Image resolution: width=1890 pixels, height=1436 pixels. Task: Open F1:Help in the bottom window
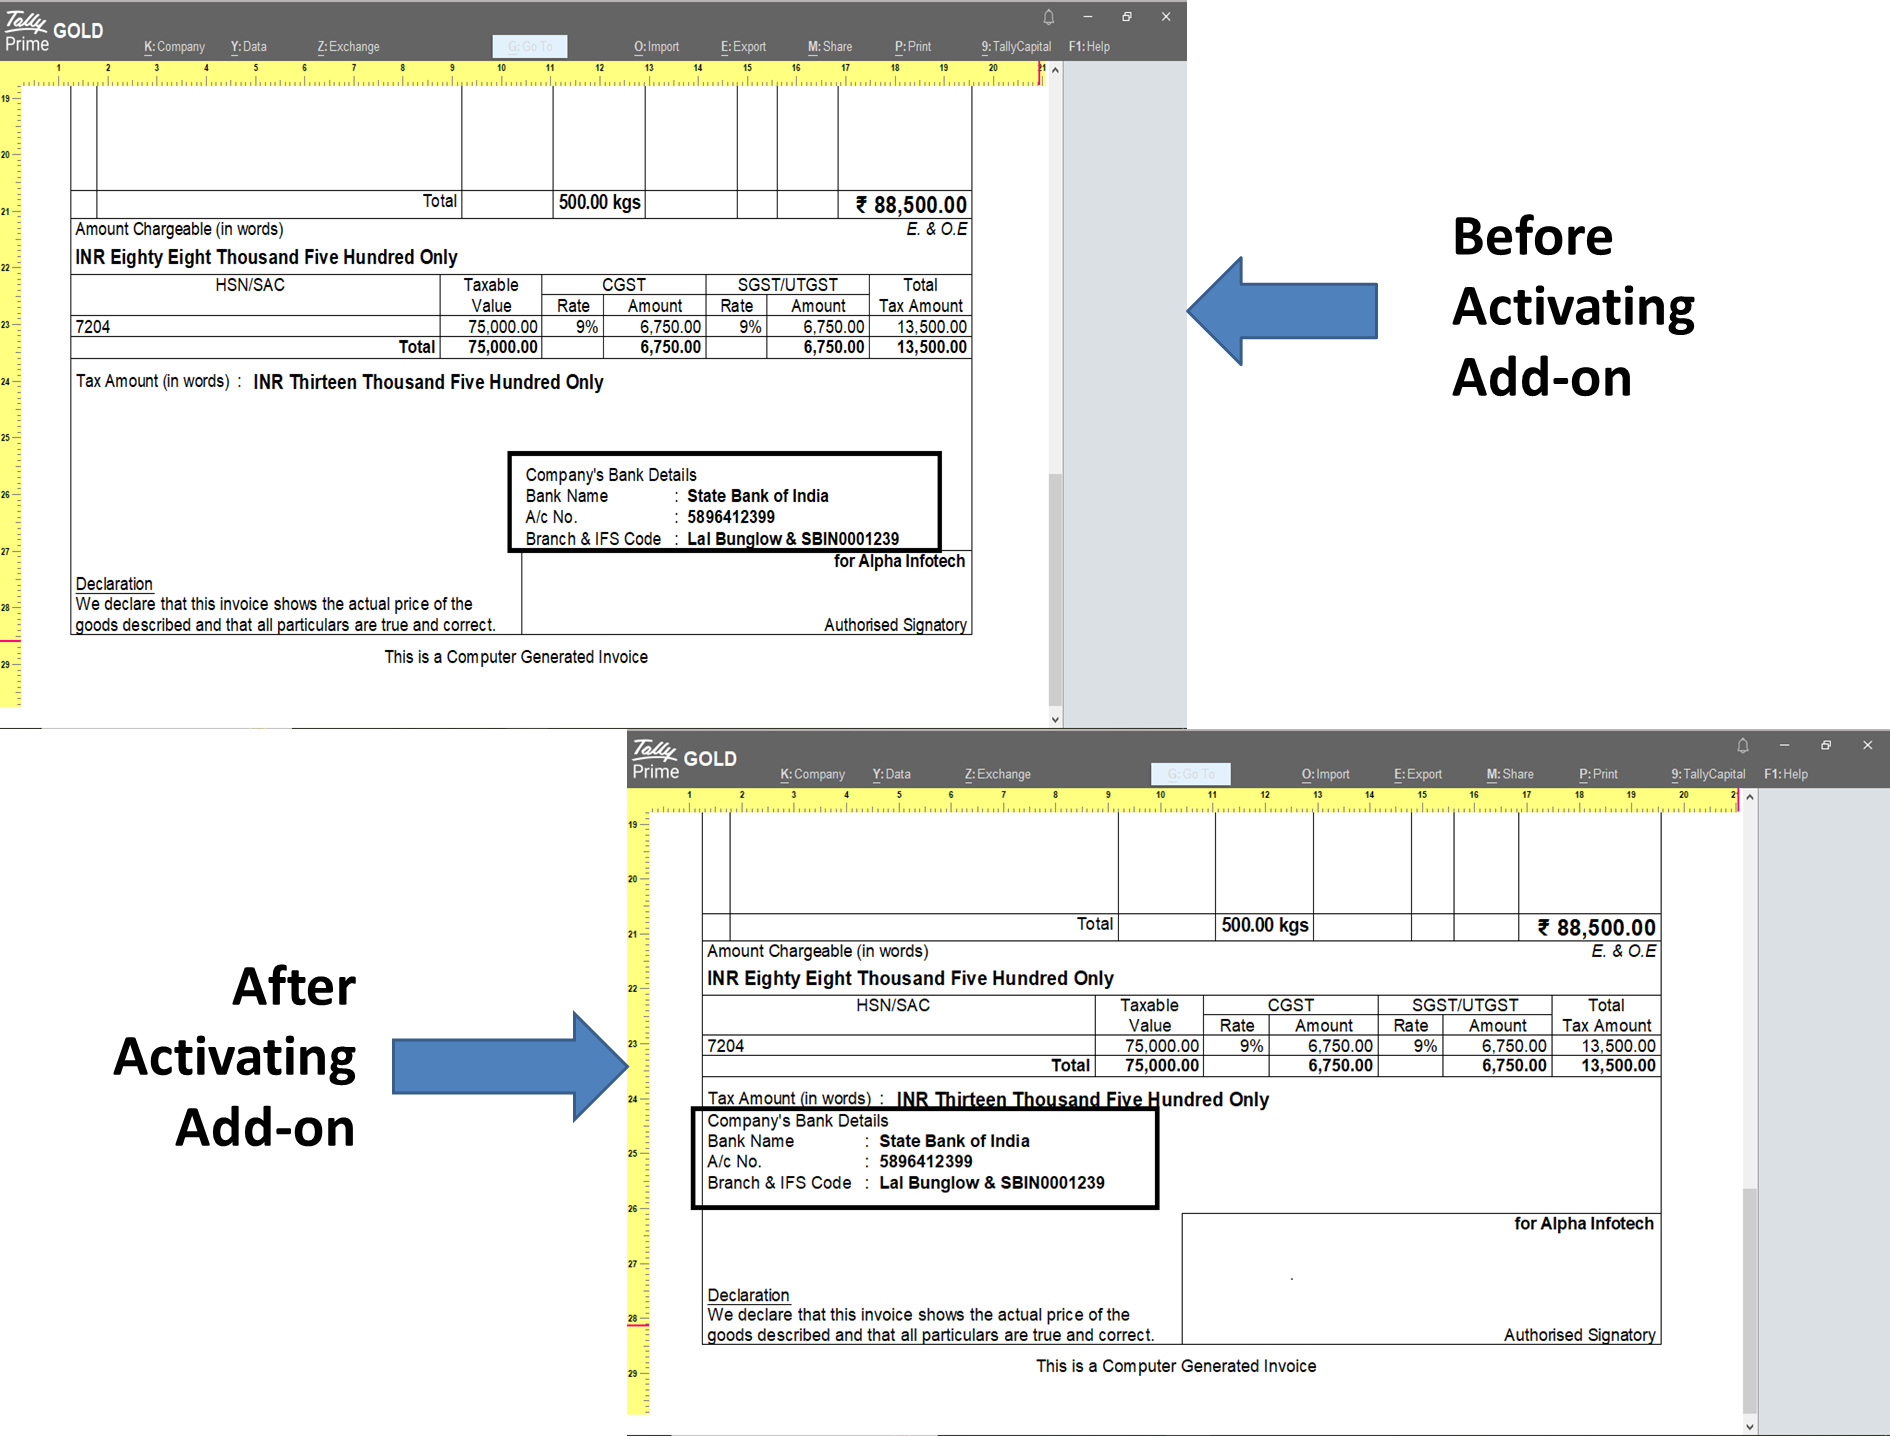coord(1786,775)
